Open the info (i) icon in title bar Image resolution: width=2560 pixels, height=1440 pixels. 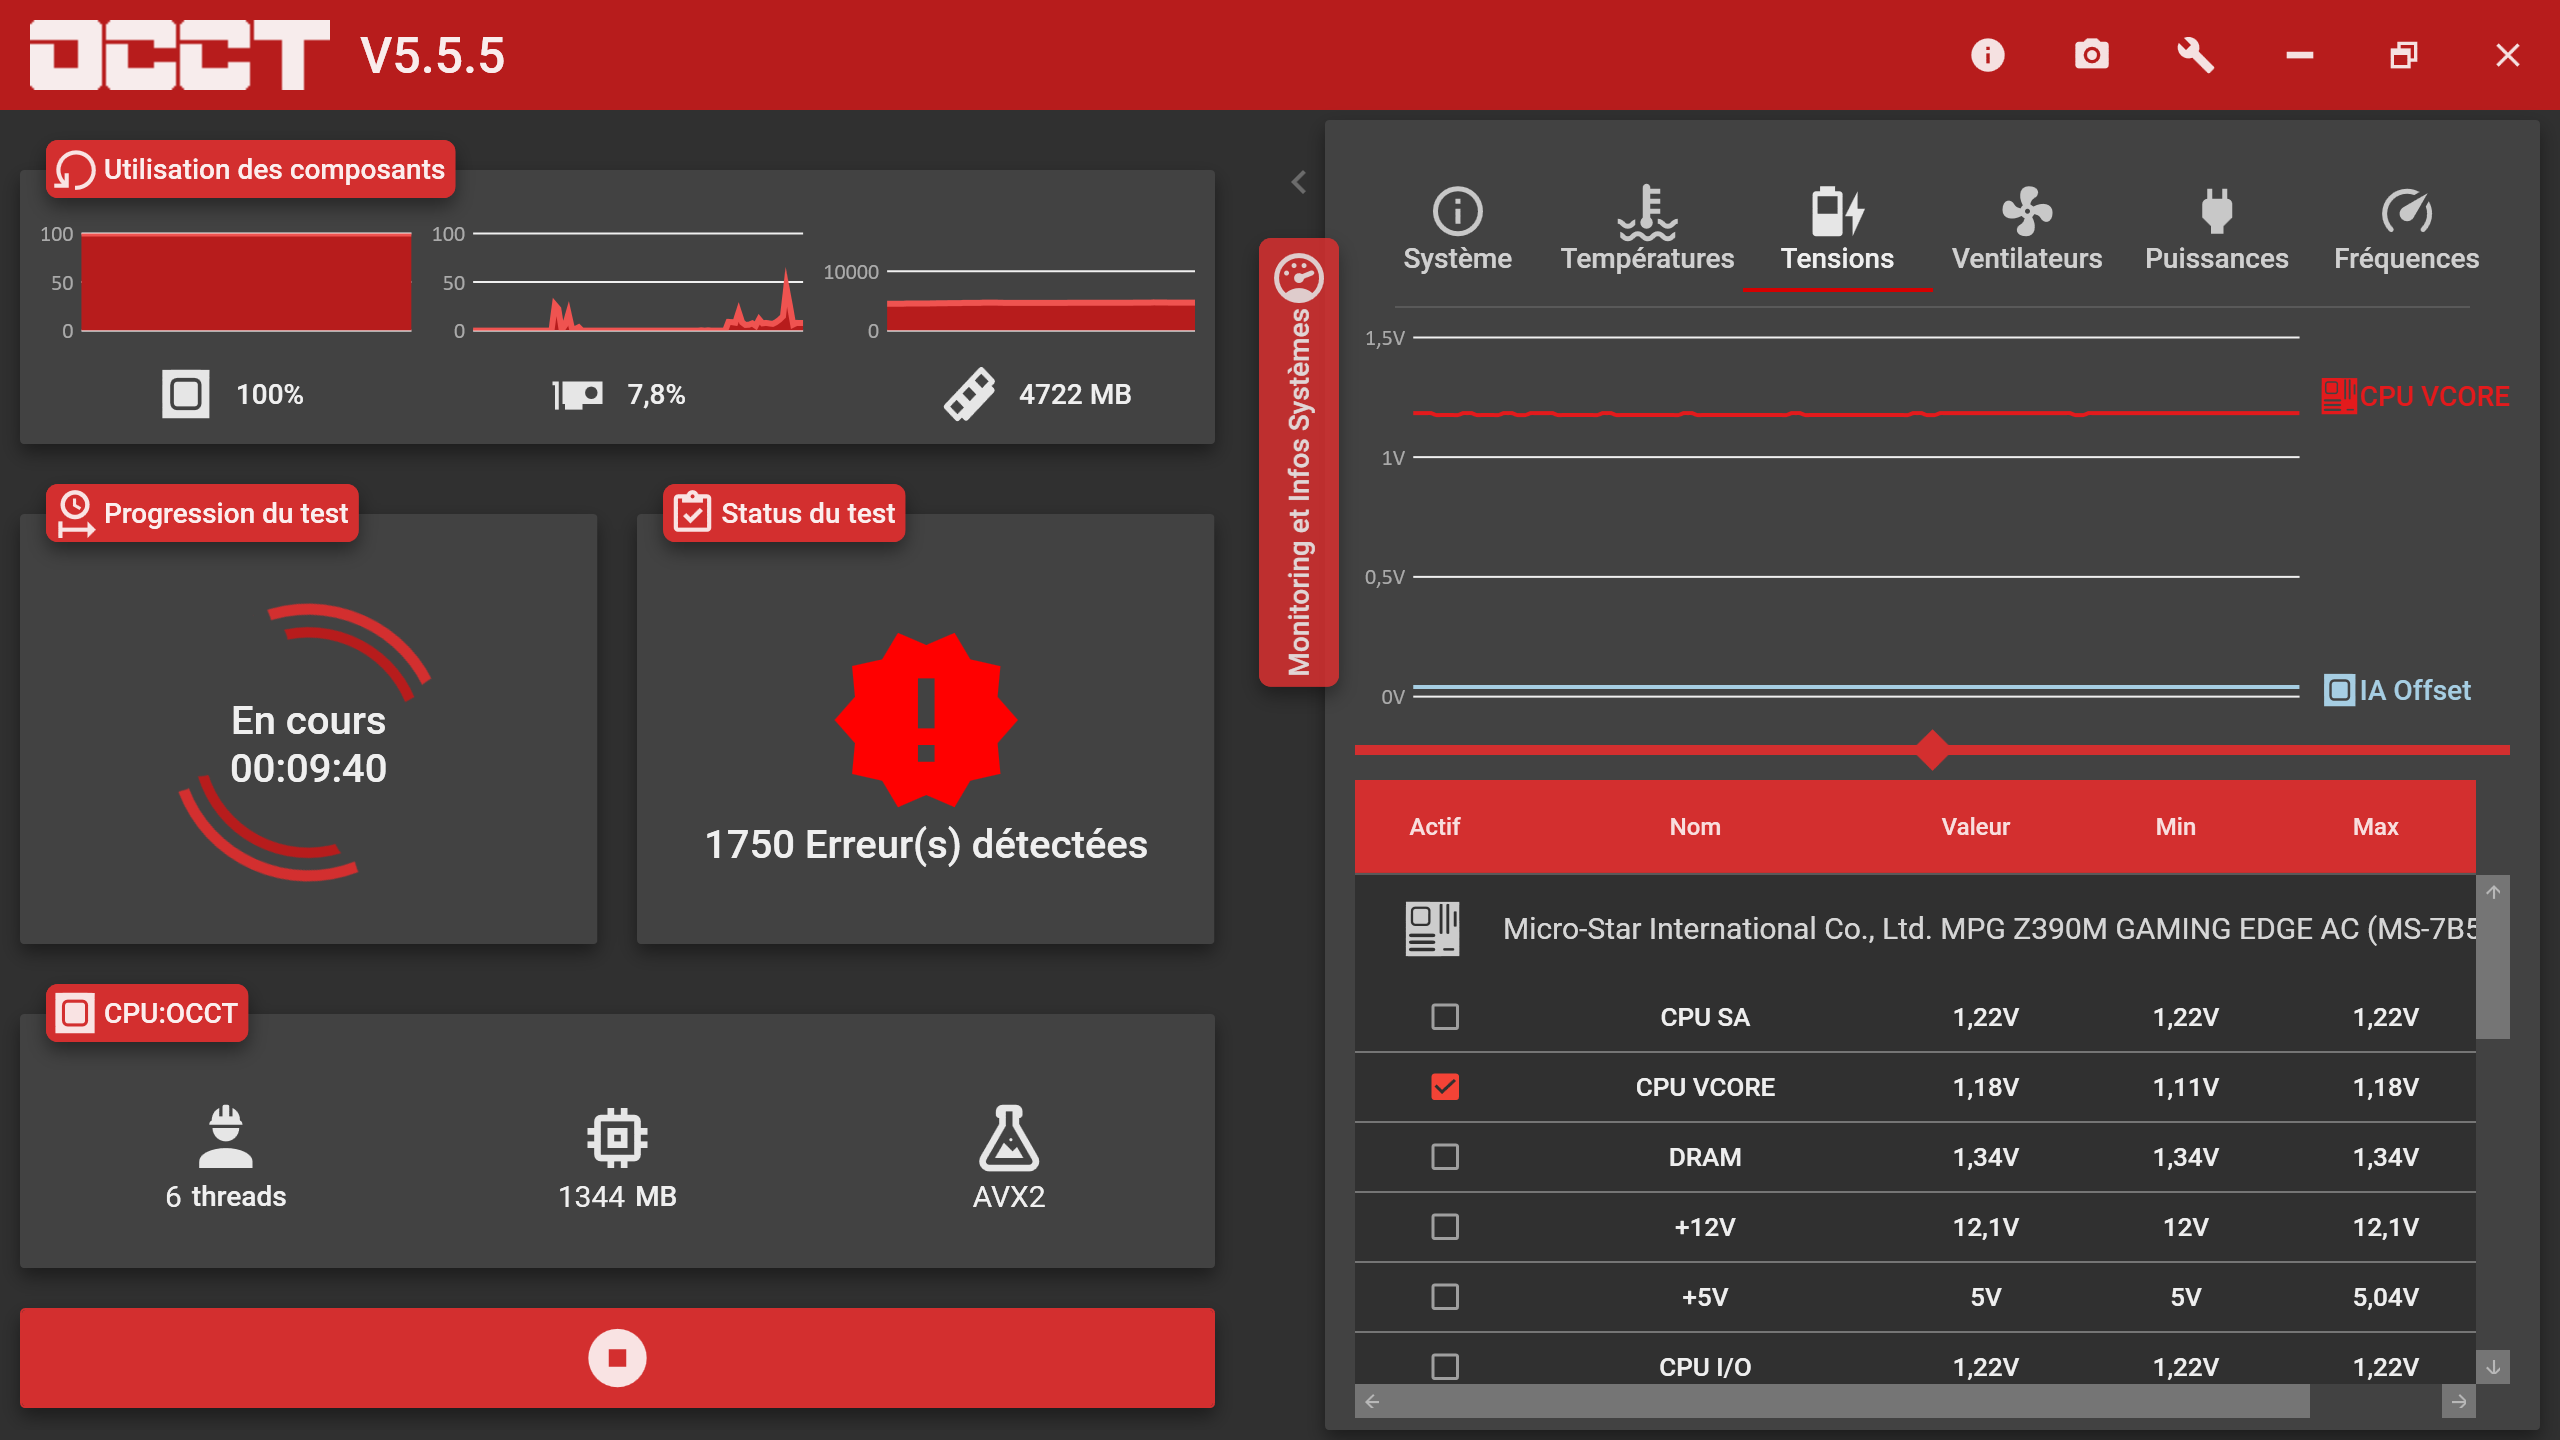[1987, 55]
